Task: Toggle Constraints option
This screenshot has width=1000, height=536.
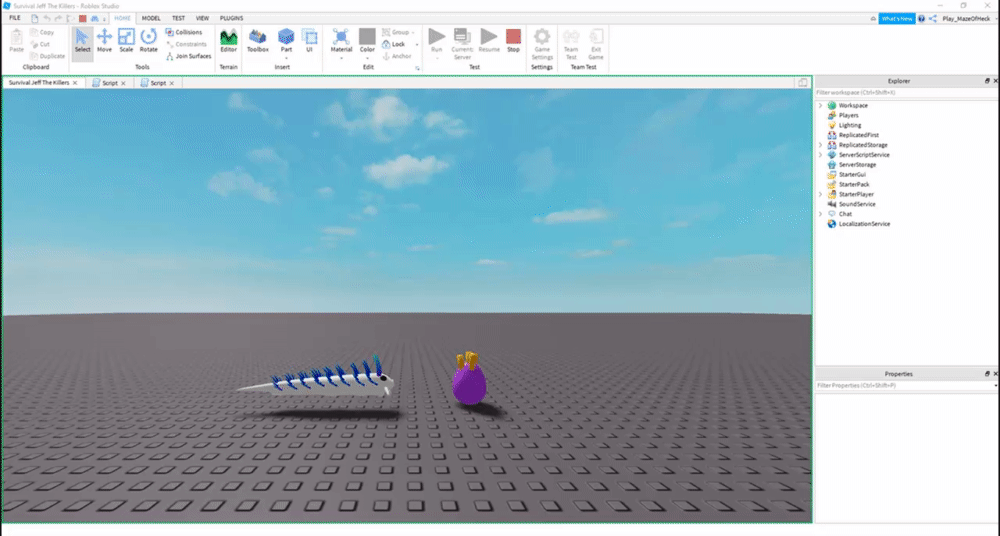Action: click(x=186, y=44)
